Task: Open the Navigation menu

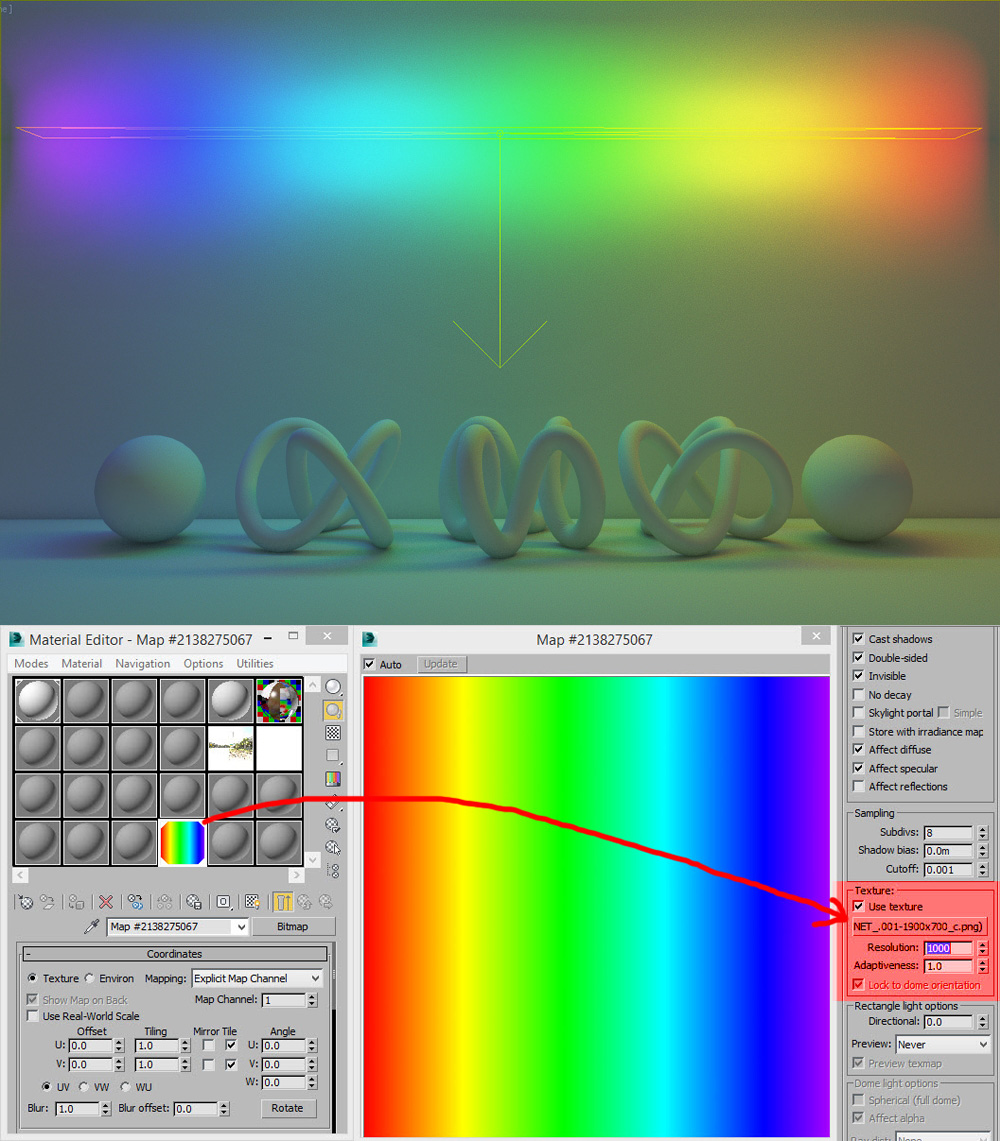Action: [x=143, y=664]
